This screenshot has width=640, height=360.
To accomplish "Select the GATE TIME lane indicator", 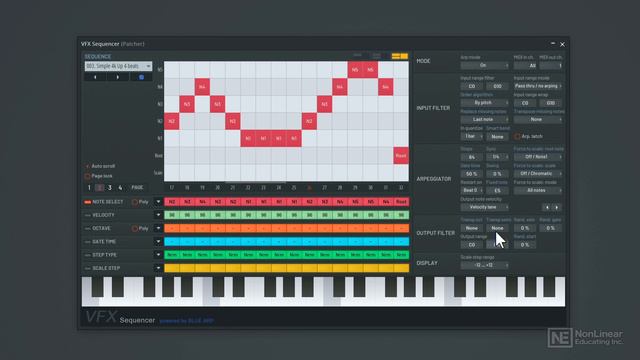I will tap(87, 242).
